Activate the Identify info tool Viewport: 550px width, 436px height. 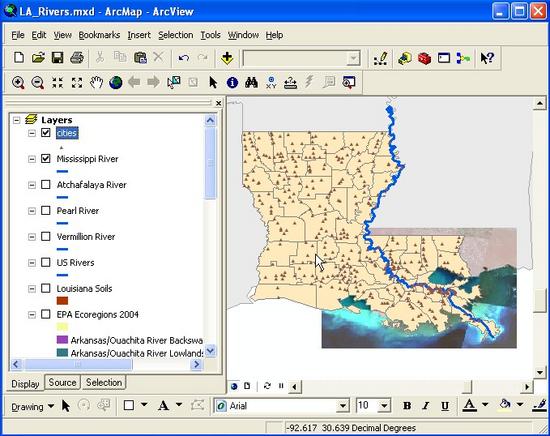click(232, 83)
